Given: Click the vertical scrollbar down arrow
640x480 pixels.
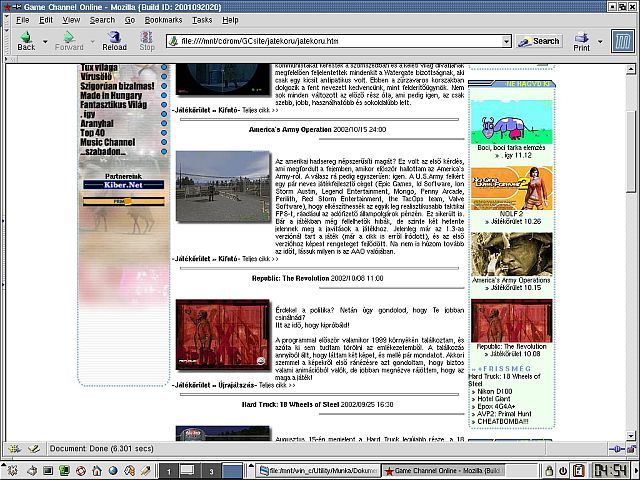Looking at the screenshot, I should [x=631, y=436].
